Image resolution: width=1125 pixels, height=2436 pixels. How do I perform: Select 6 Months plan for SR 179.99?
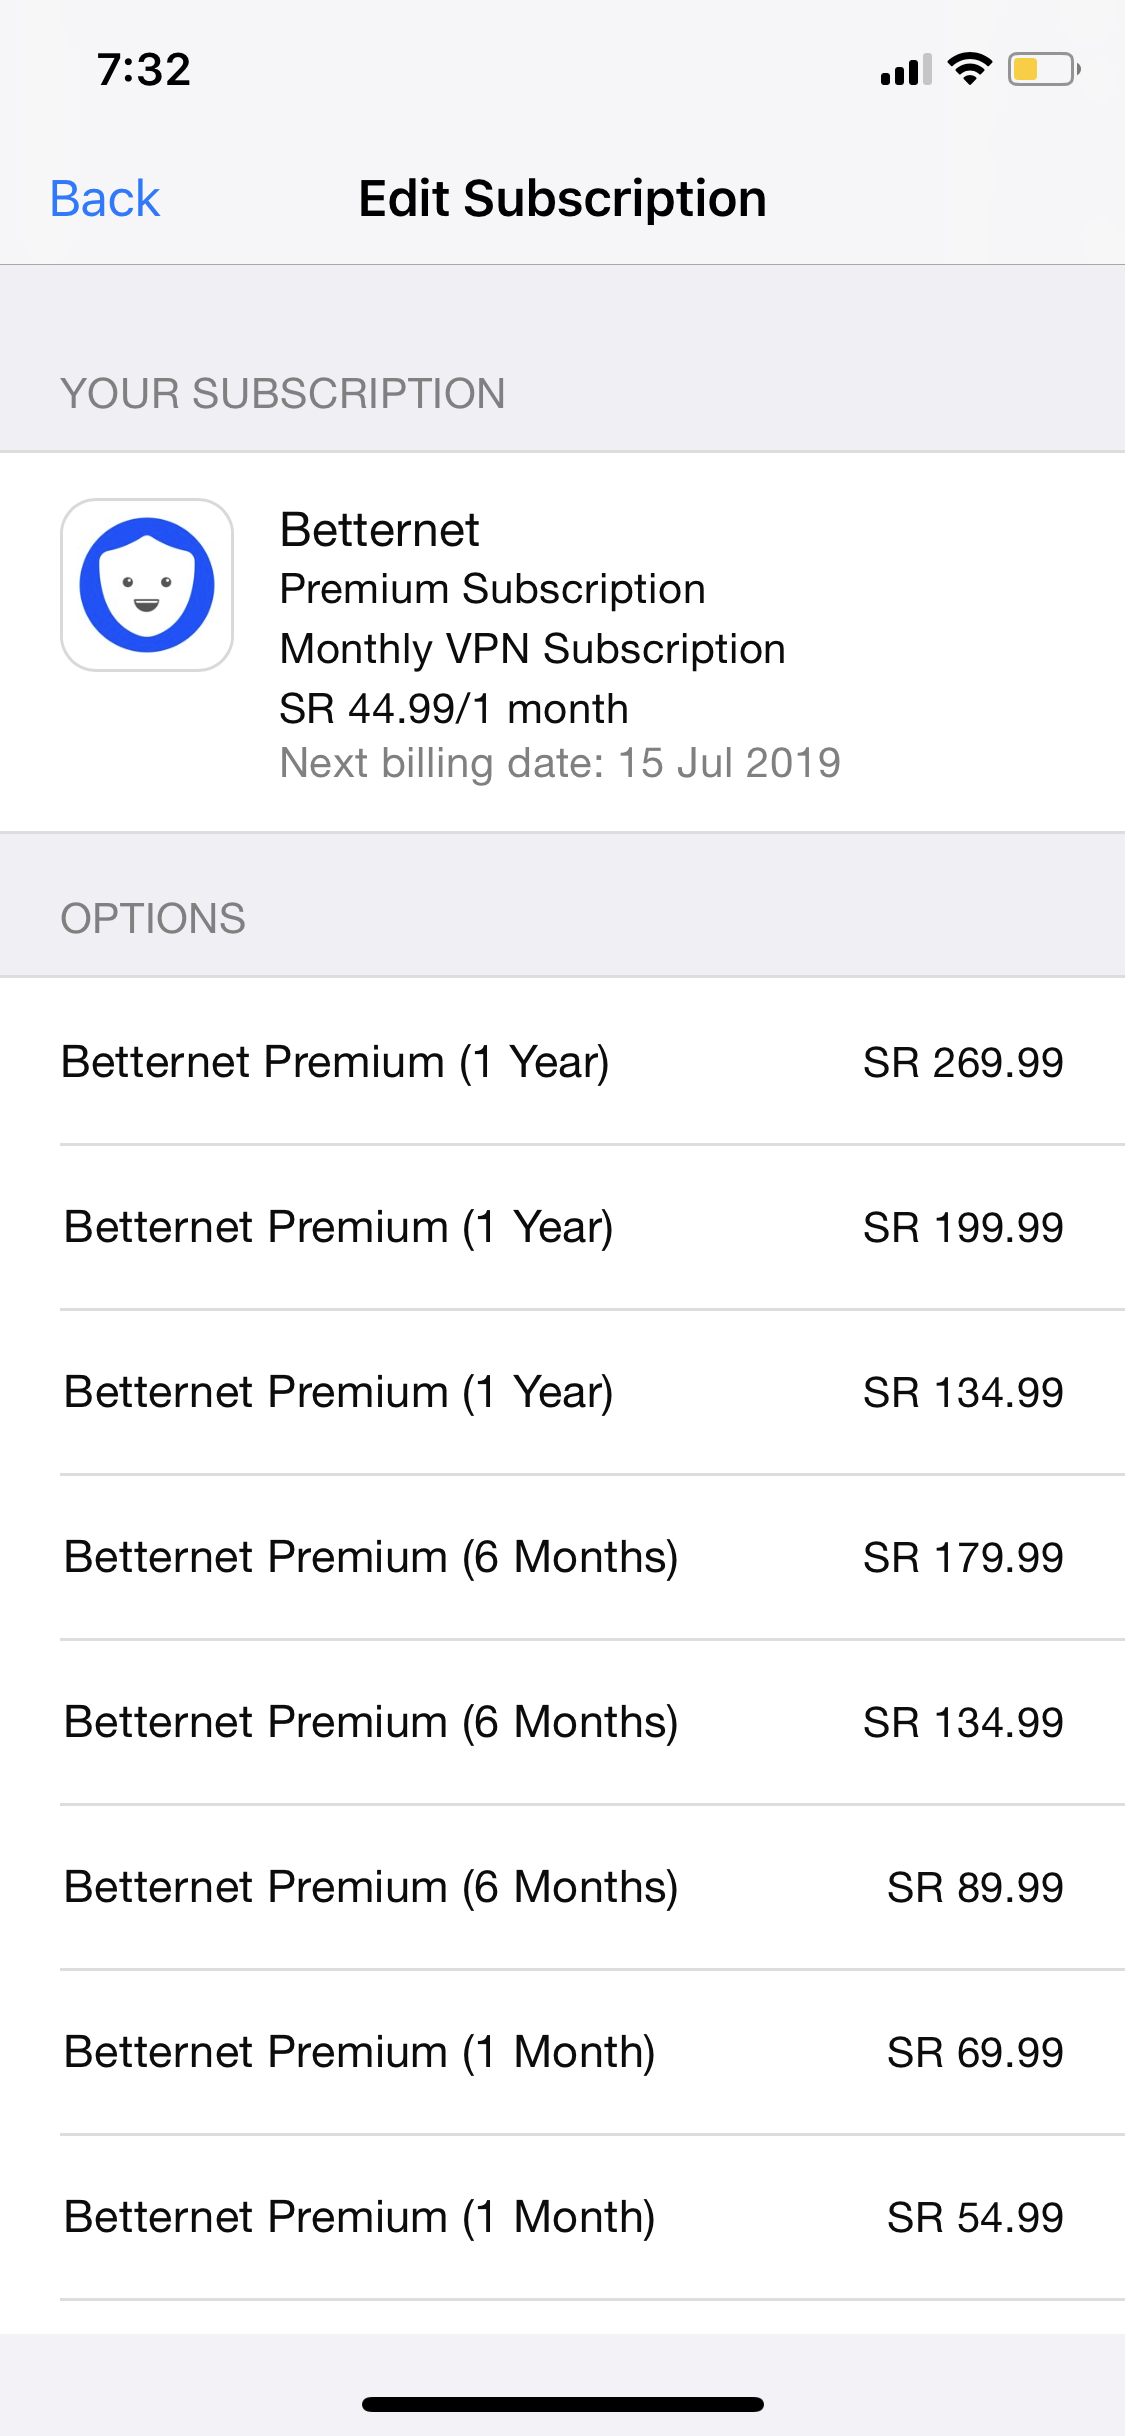pyautogui.click(x=562, y=1557)
